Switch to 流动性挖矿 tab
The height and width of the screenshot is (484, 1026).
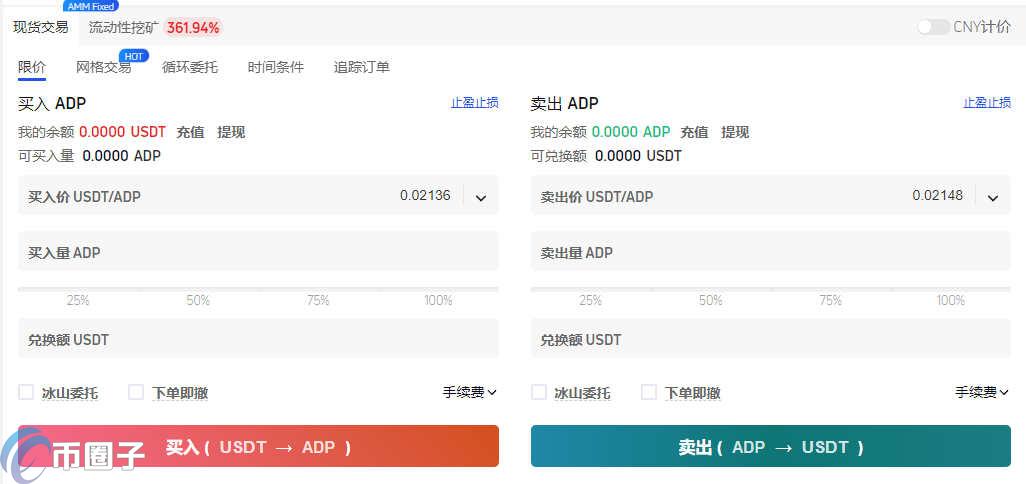click(x=123, y=27)
